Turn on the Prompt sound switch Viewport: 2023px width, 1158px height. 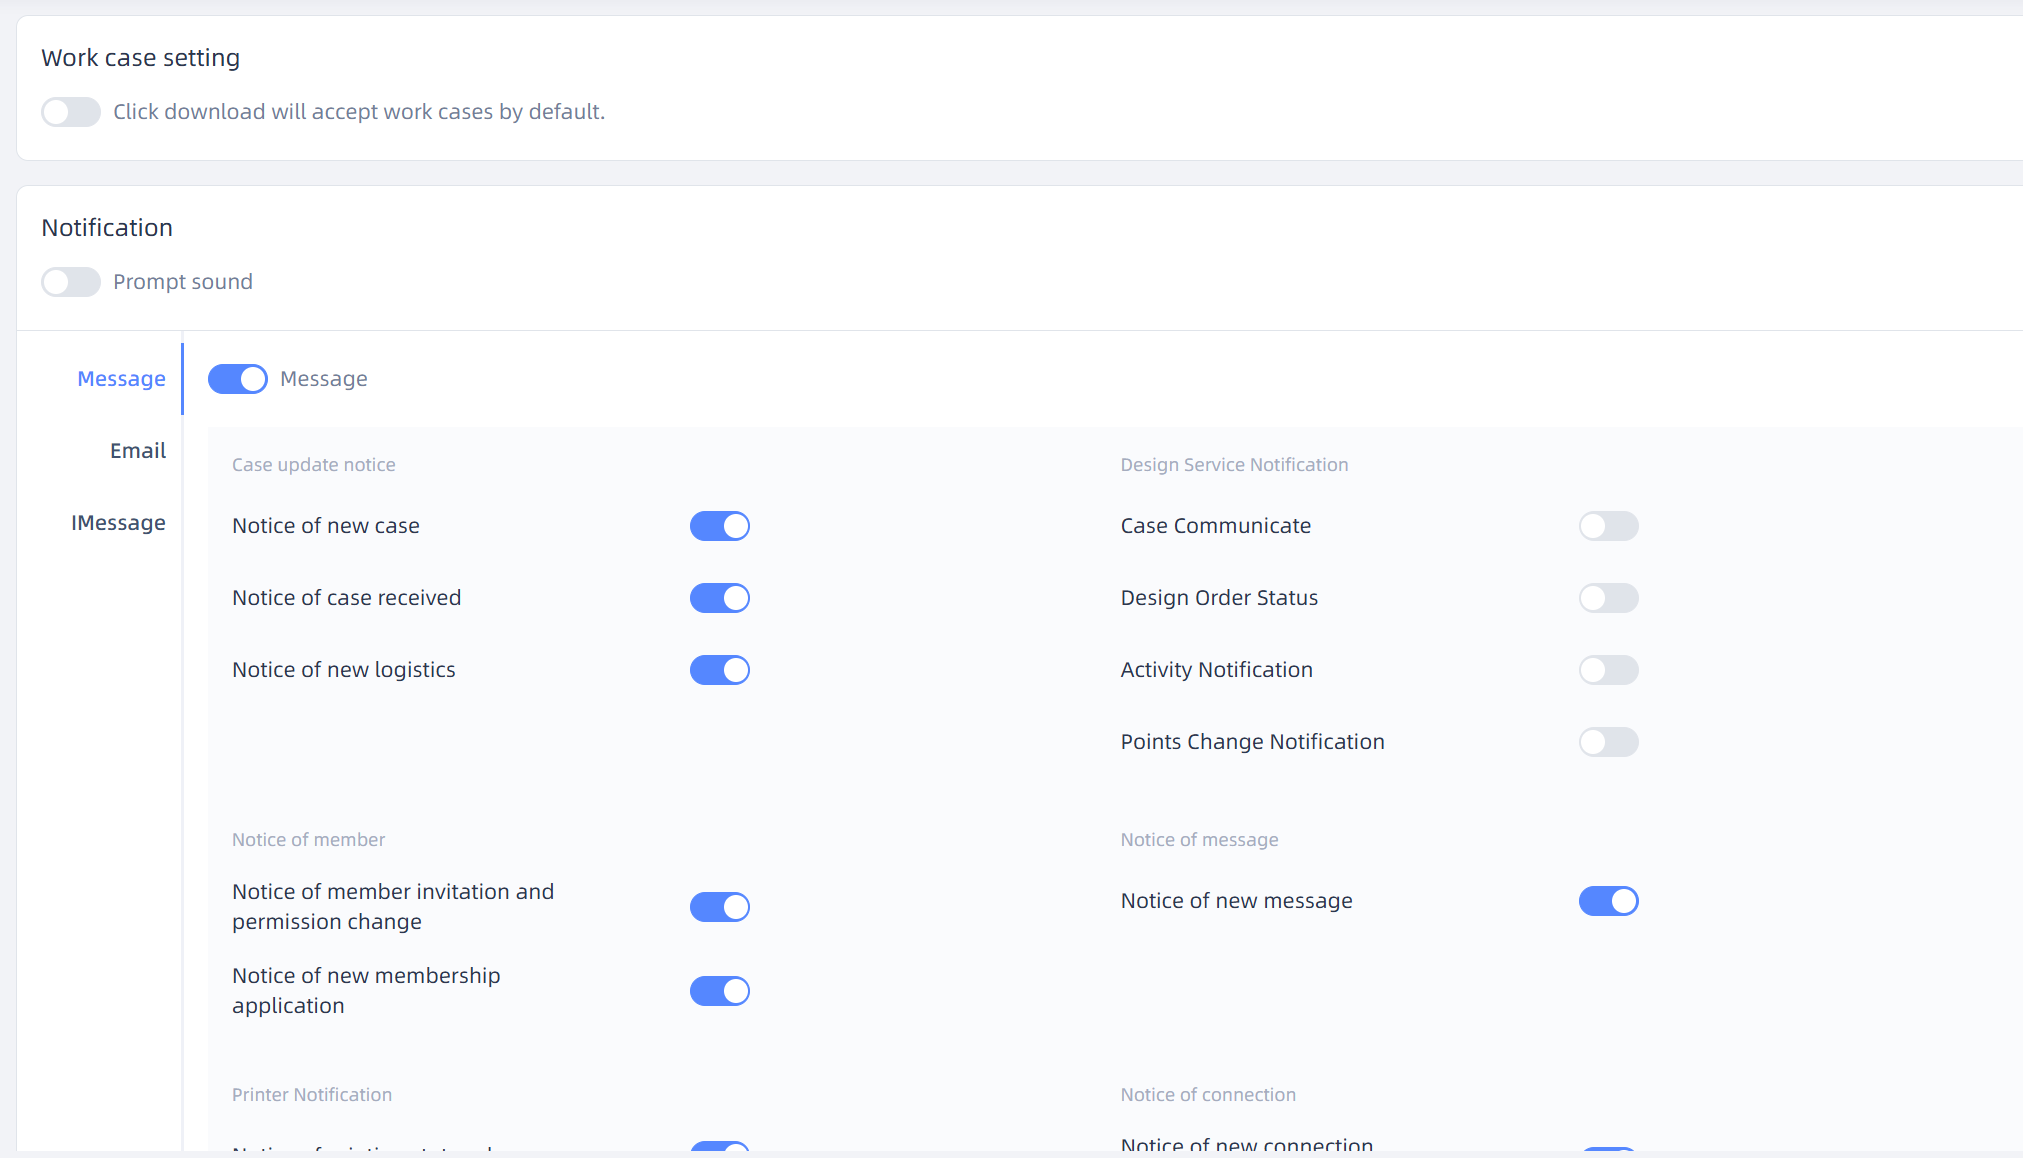click(70, 282)
